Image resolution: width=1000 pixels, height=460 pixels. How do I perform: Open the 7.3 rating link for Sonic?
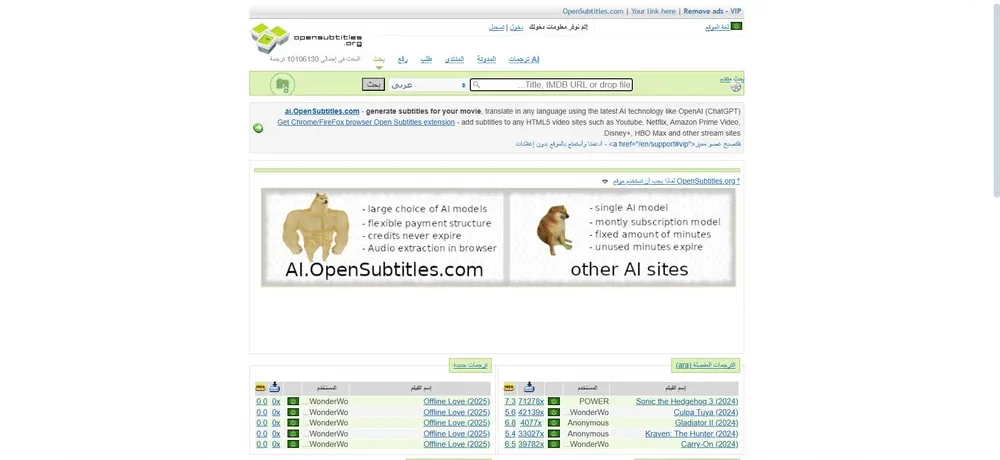coord(510,401)
